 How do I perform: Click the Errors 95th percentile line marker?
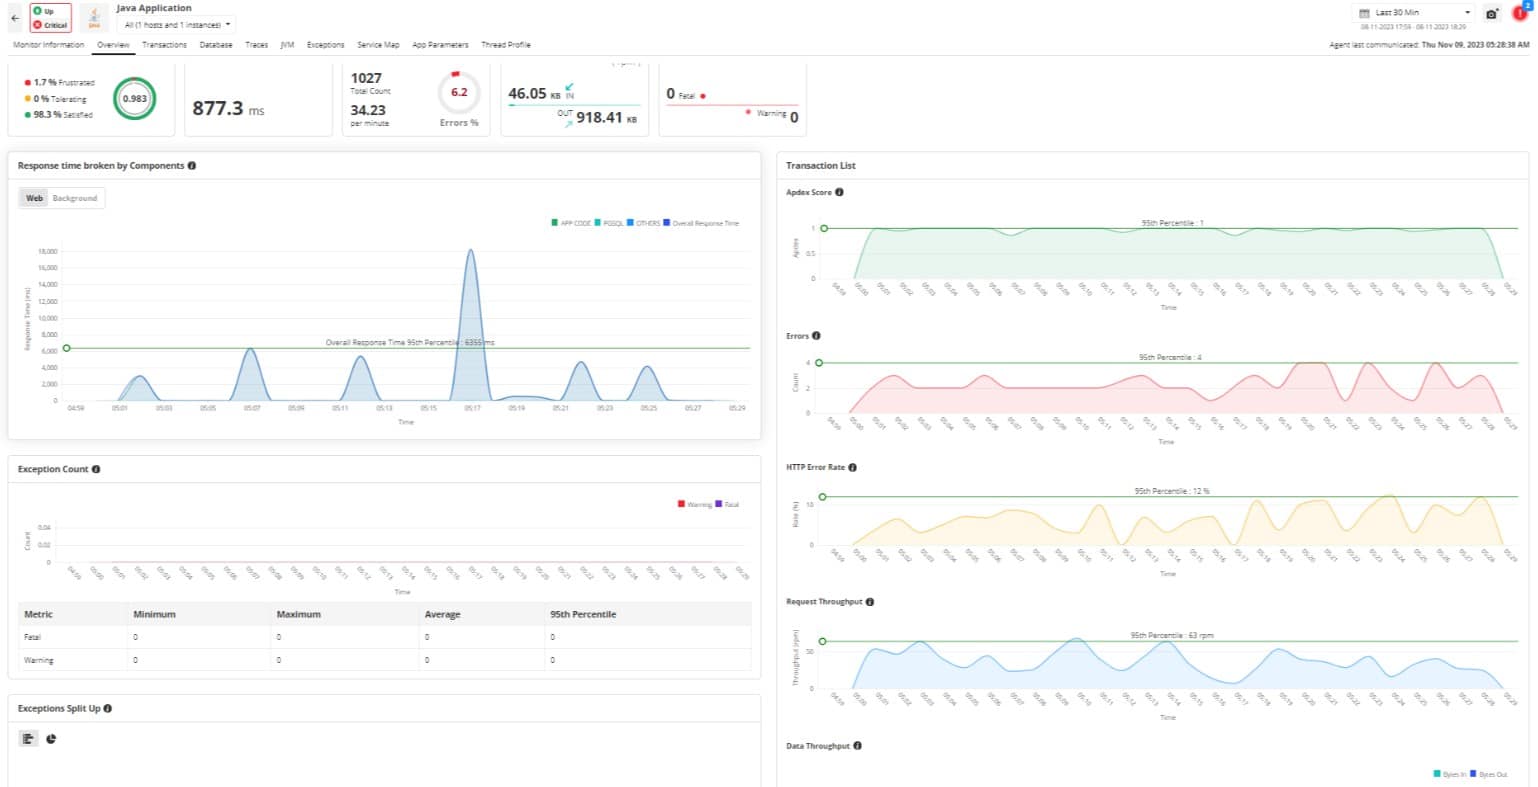[819, 363]
